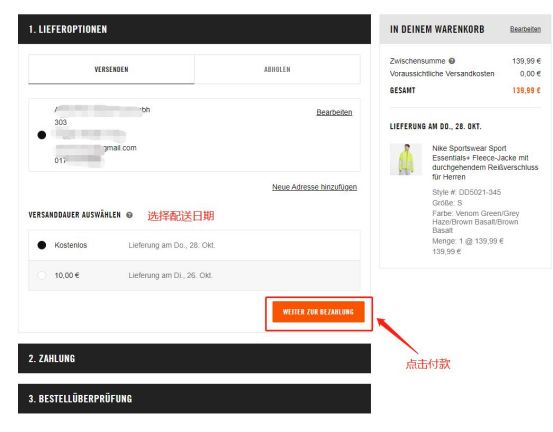Image resolution: width=553 pixels, height=432 pixels.
Task: Edit the saved address via Bearbeiten link
Action: (334, 112)
